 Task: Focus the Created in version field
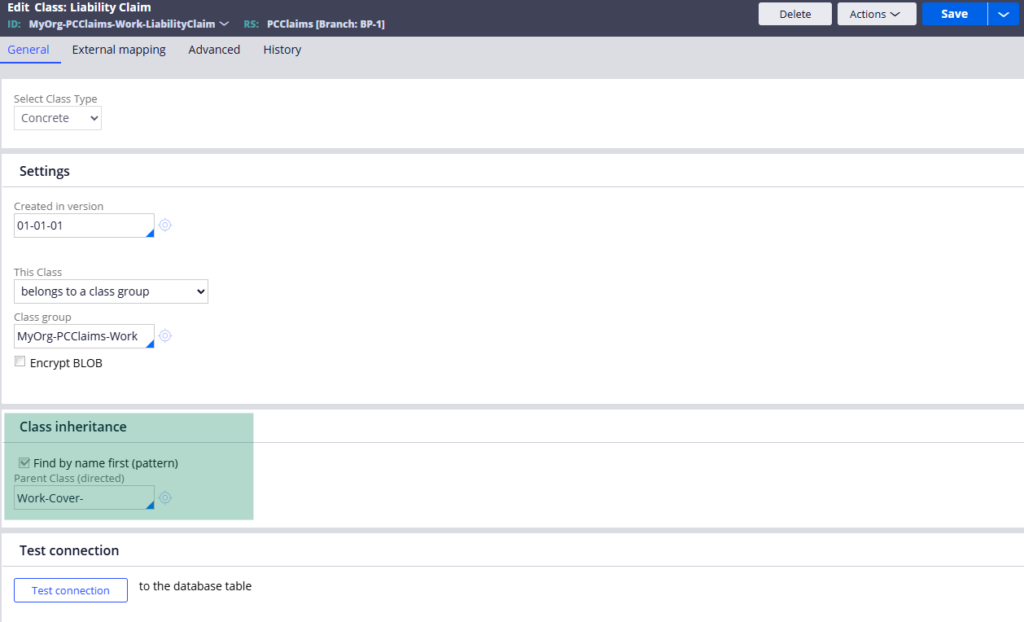pos(84,225)
